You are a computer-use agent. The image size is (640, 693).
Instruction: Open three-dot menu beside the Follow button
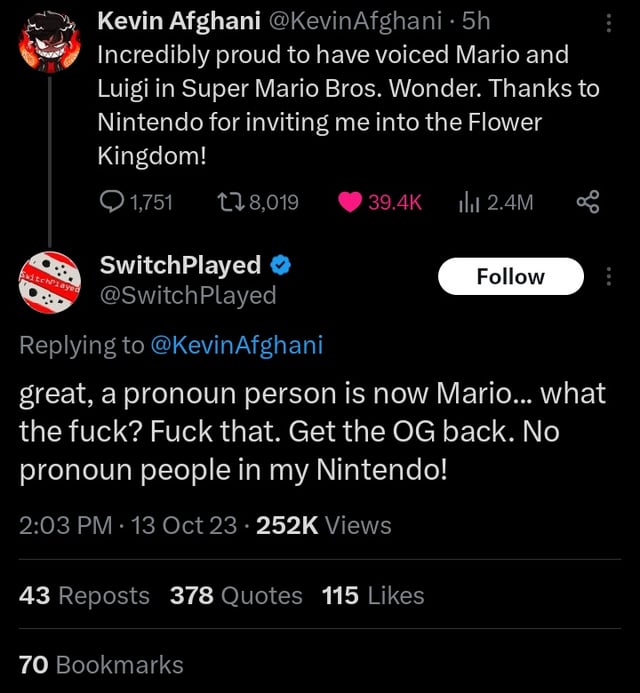(611, 276)
